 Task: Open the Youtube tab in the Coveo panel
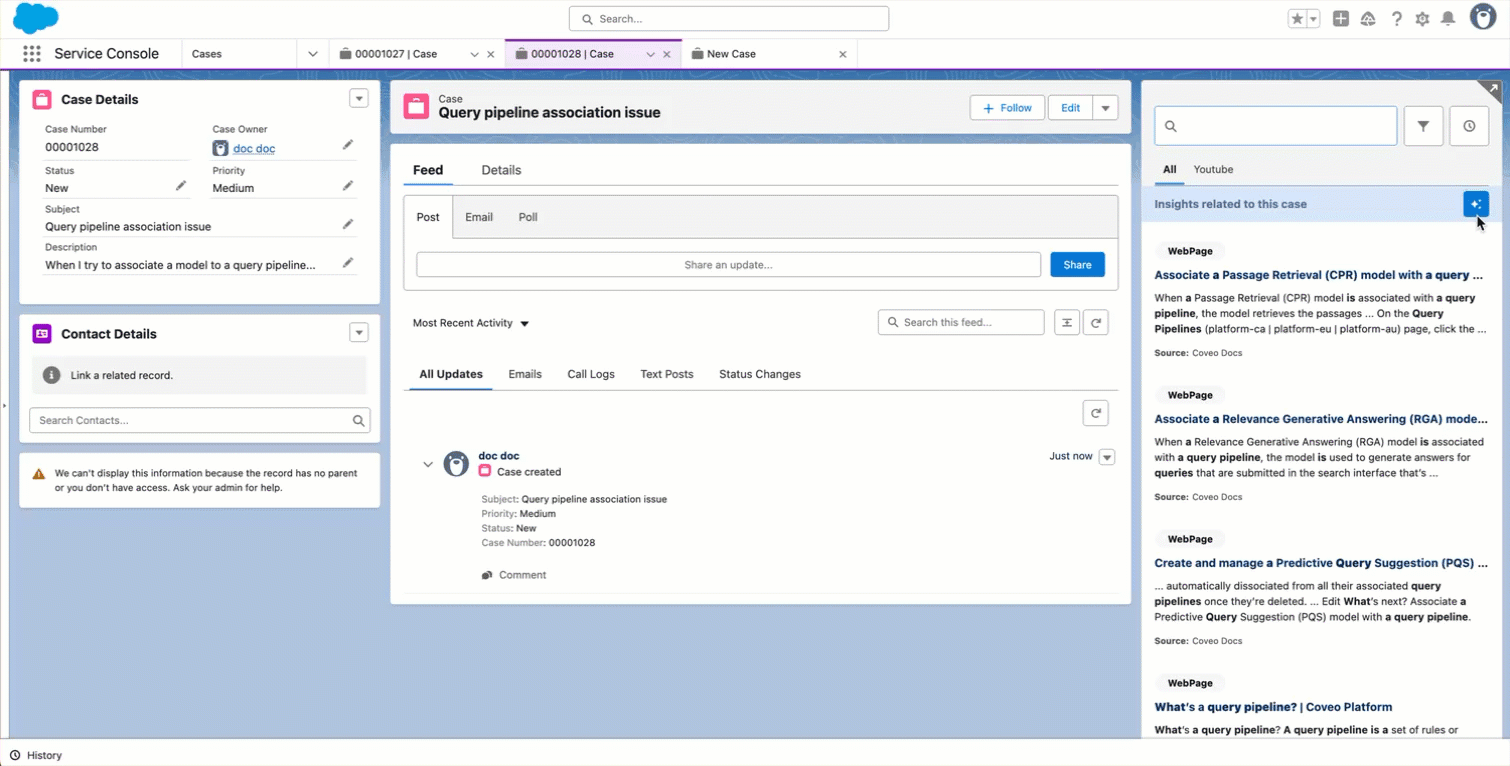pos(1213,170)
